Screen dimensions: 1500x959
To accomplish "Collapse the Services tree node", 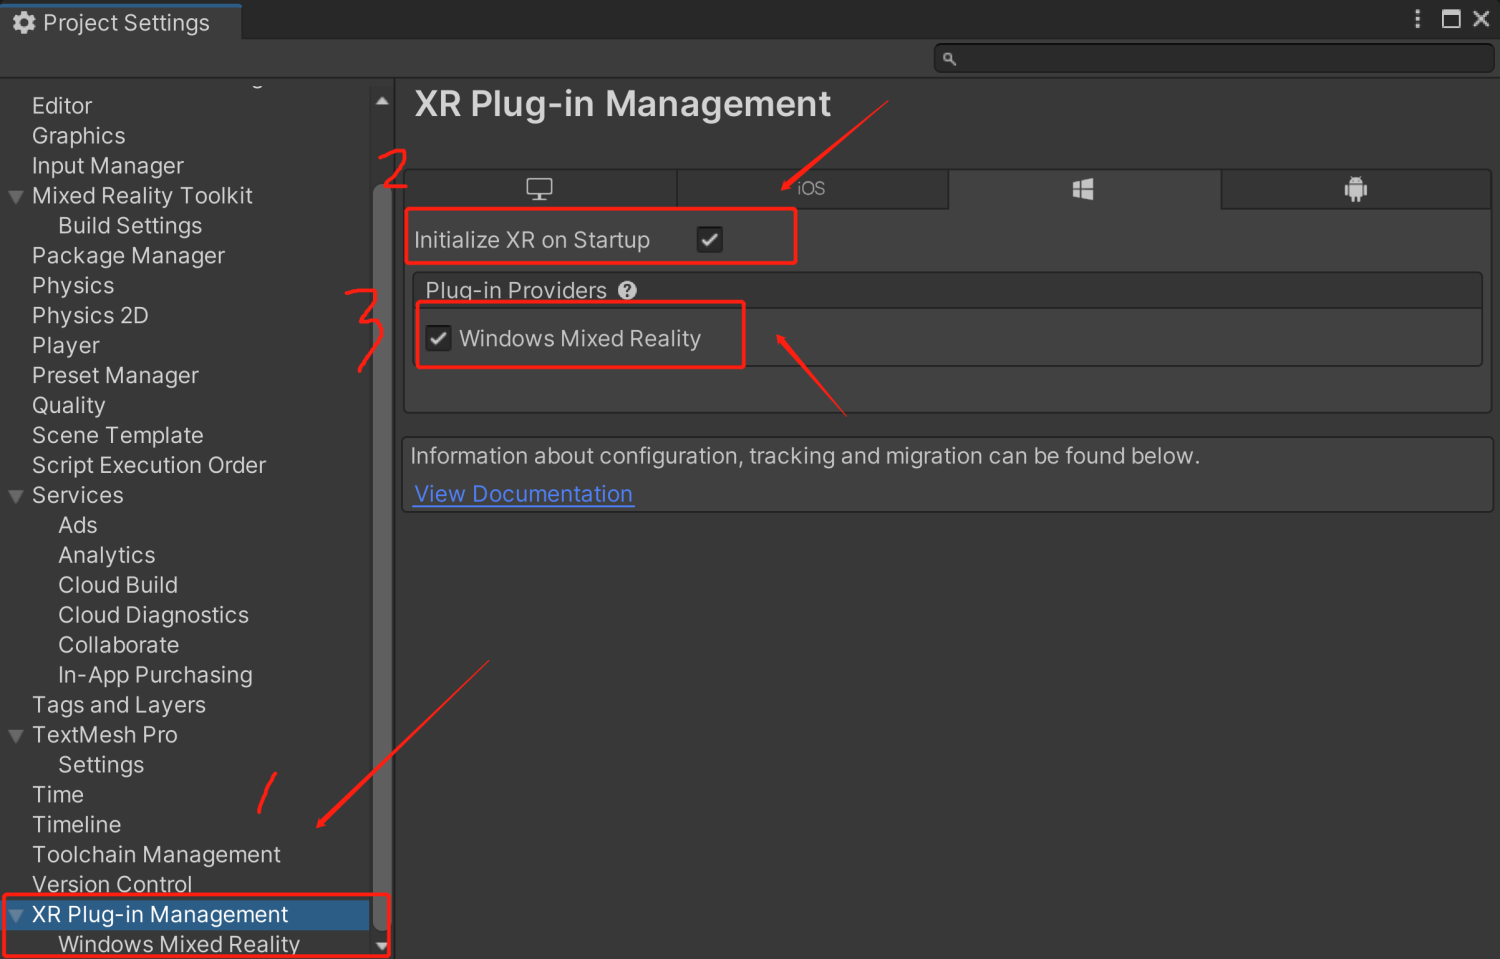I will [16, 496].
